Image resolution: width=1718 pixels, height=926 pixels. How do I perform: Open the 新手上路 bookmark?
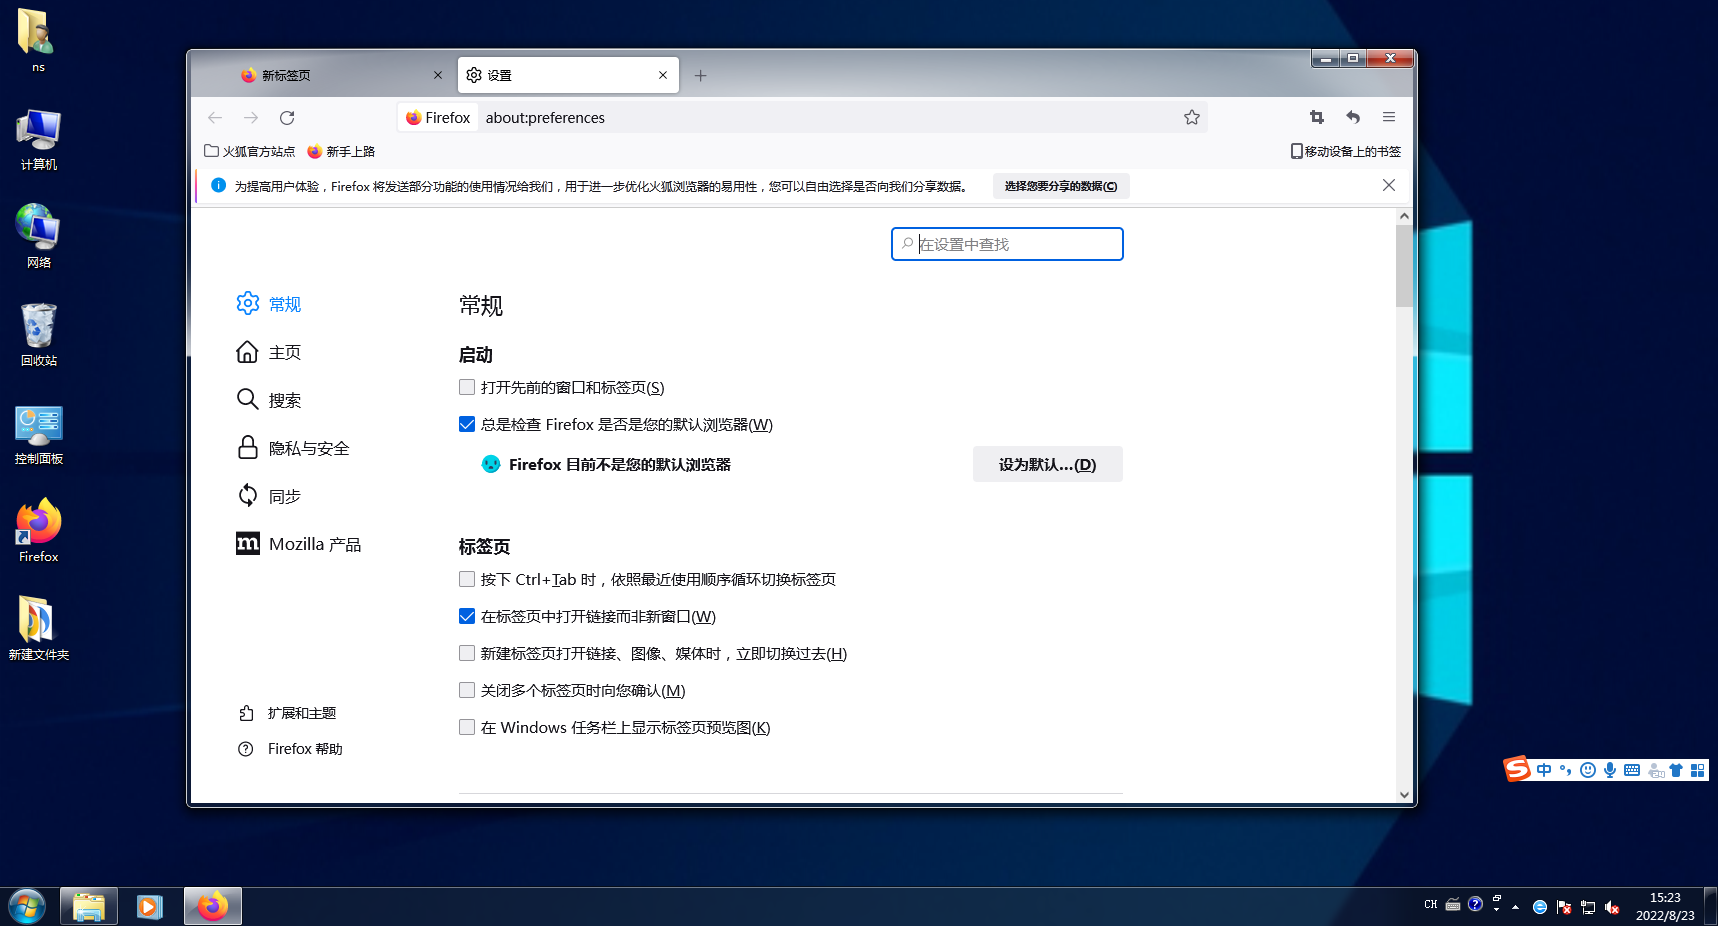[x=341, y=151]
